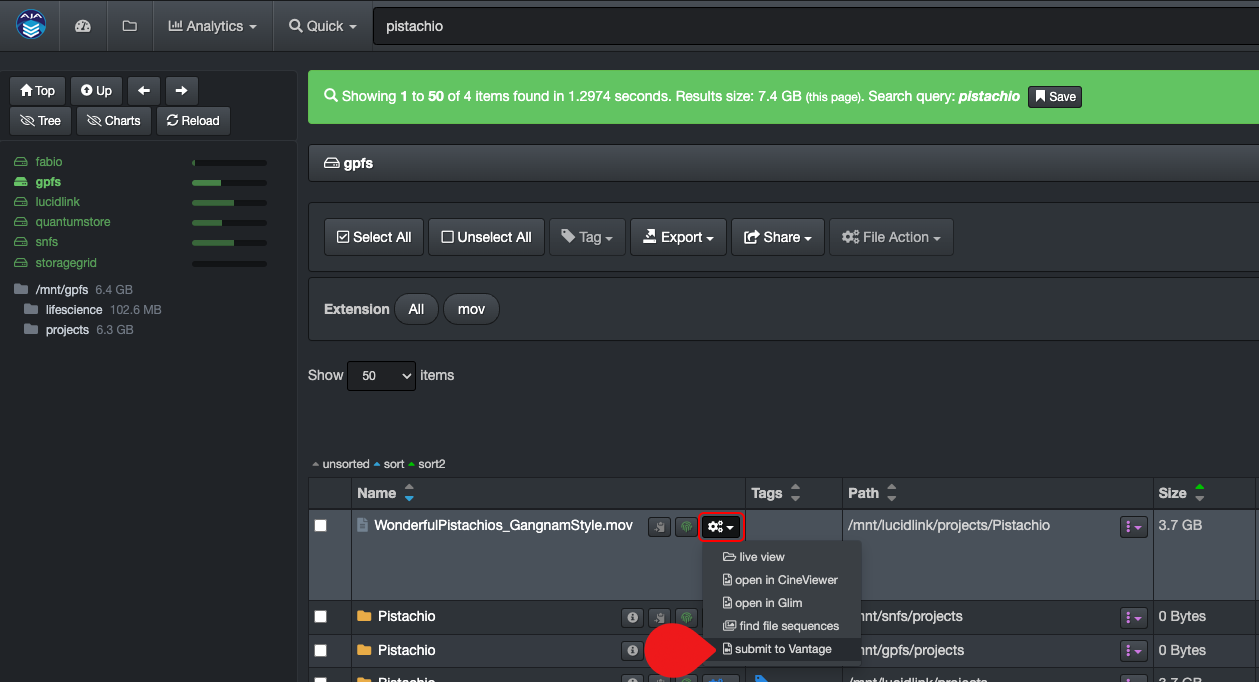Open the info icon for the first Pistachio folder
This screenshot has width=1259, height=682.
click(x=632, y=617)
